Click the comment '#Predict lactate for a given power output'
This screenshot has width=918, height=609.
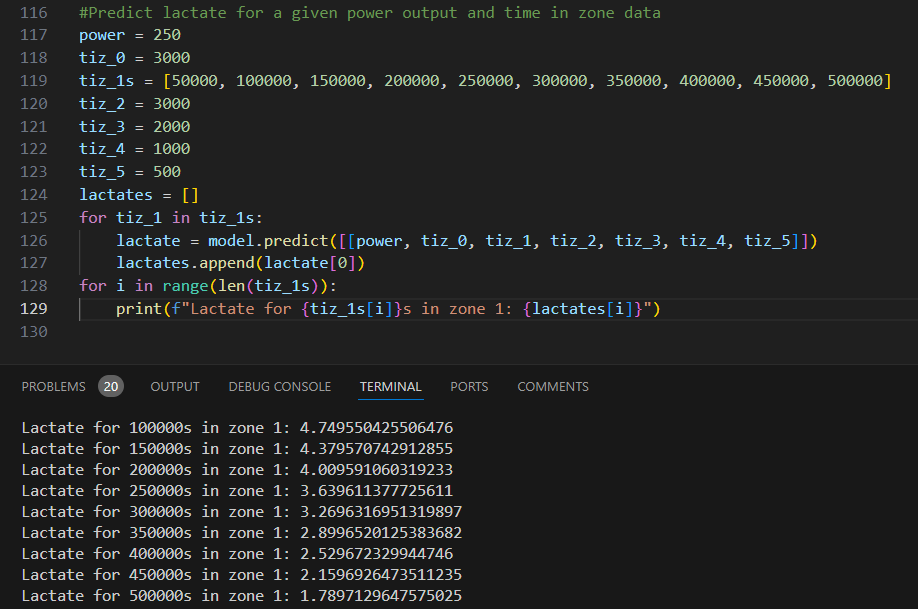pos(268,13)
